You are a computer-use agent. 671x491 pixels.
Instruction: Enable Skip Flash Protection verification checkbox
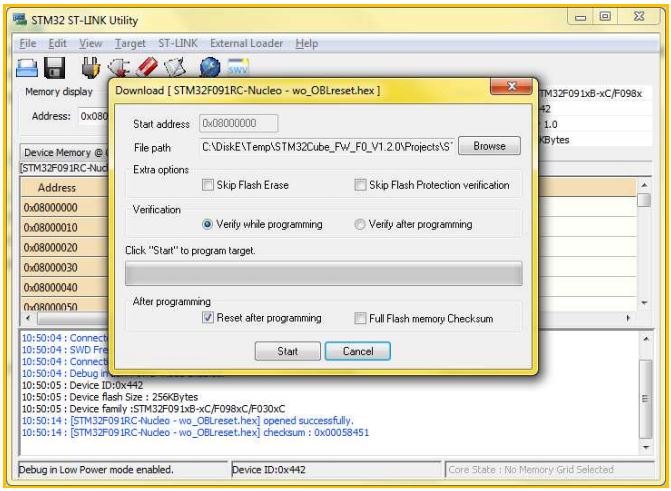tap(360, 185)
